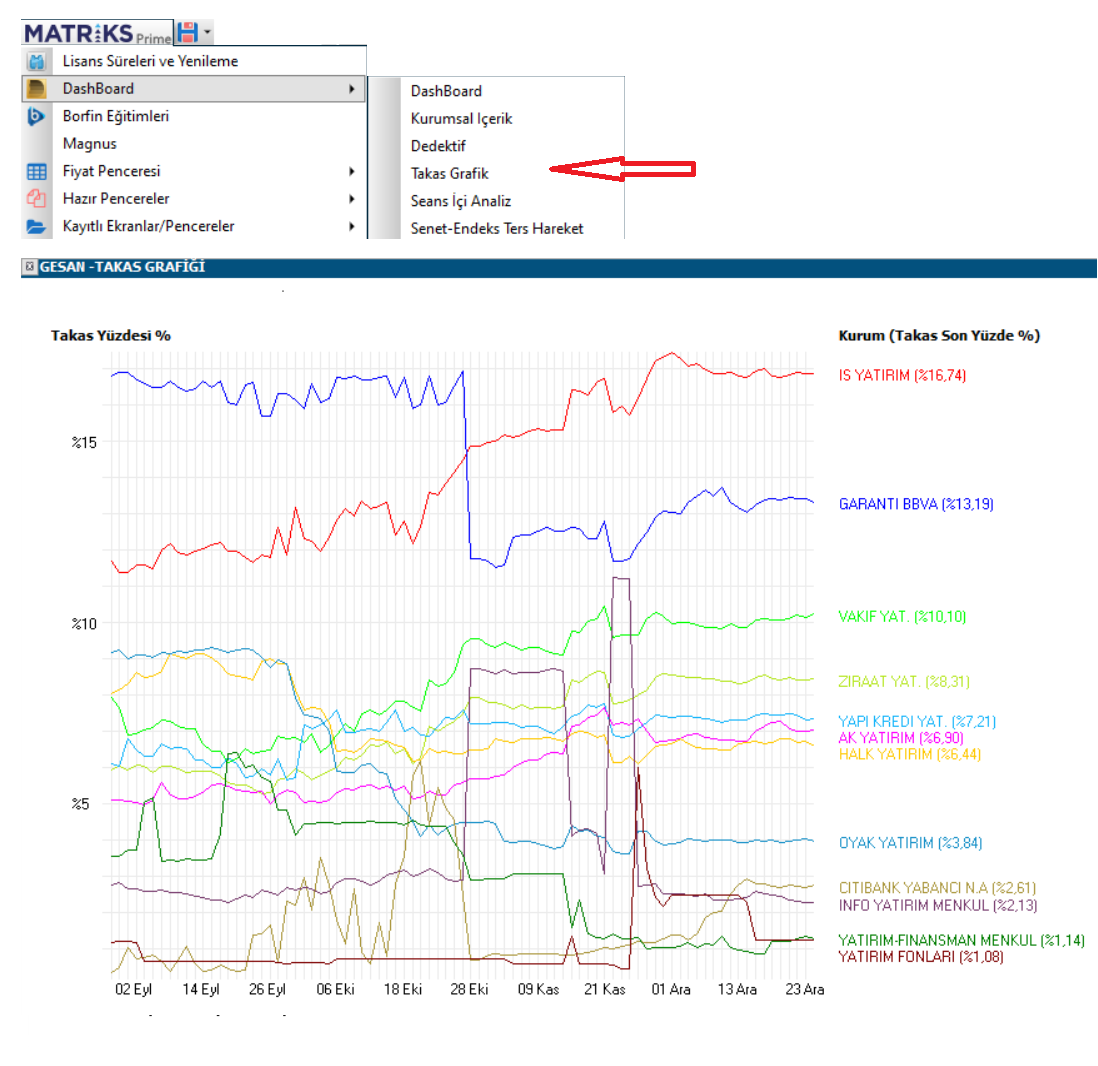
Task: Click the Takas Yüzdesi % axis title
Action: [x=111, y=336]
